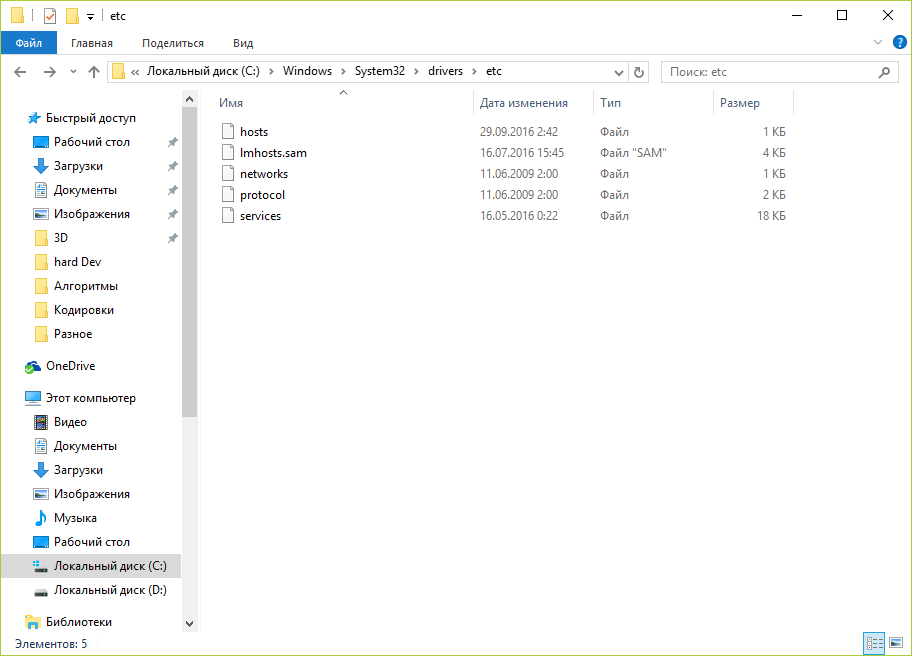This screenshot has height=656, width=912.
Task: Switch to large thumbnails view icon
Action: [896, 643]
